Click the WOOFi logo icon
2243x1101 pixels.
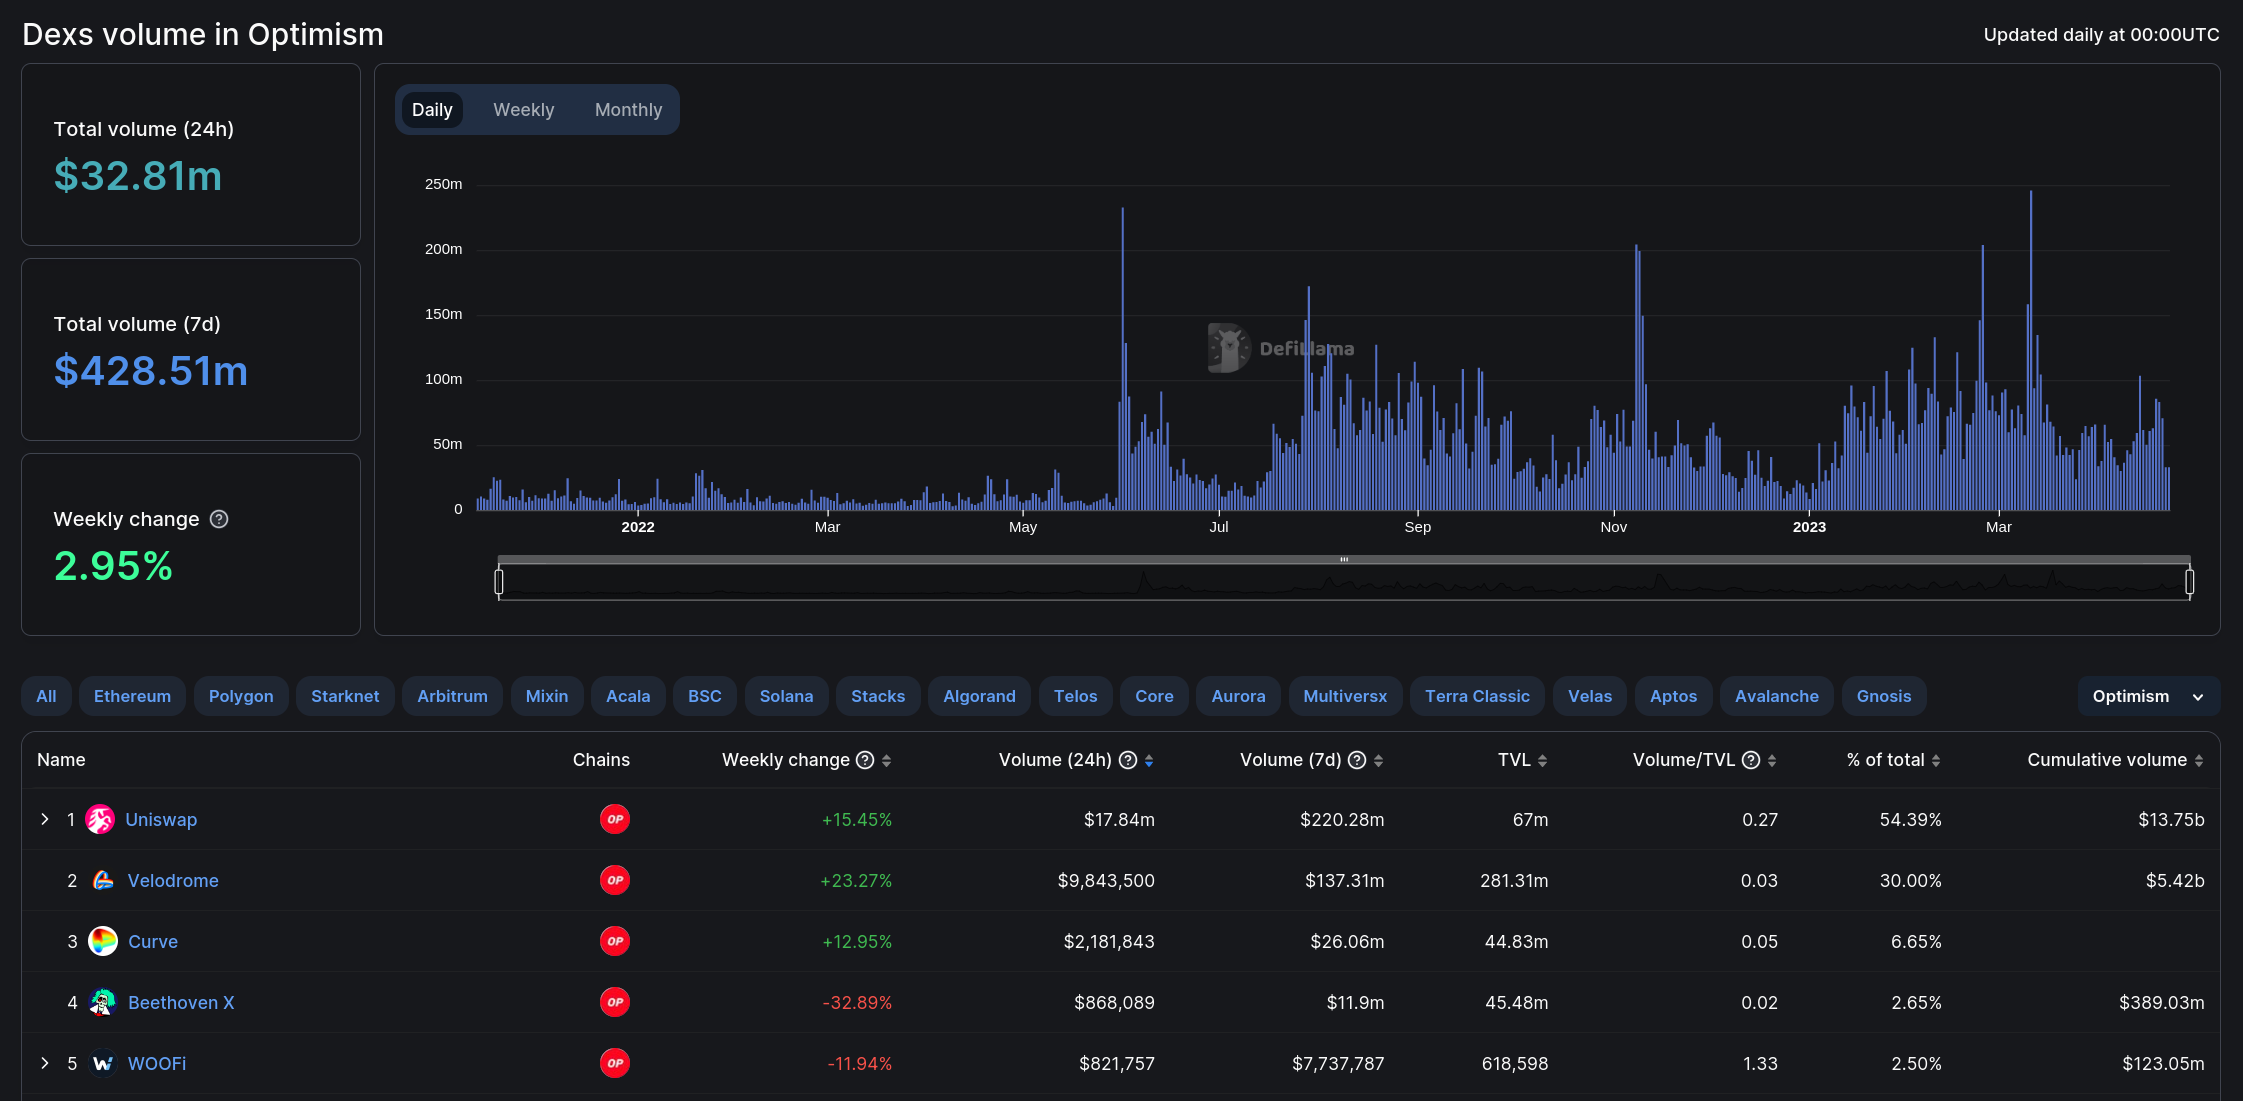[x=103, y=1064]
